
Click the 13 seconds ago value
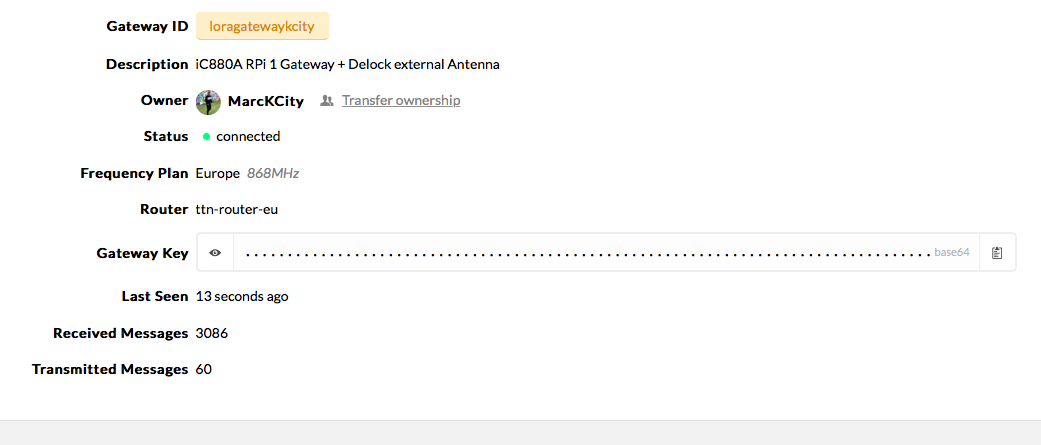[x=242, y=297]
